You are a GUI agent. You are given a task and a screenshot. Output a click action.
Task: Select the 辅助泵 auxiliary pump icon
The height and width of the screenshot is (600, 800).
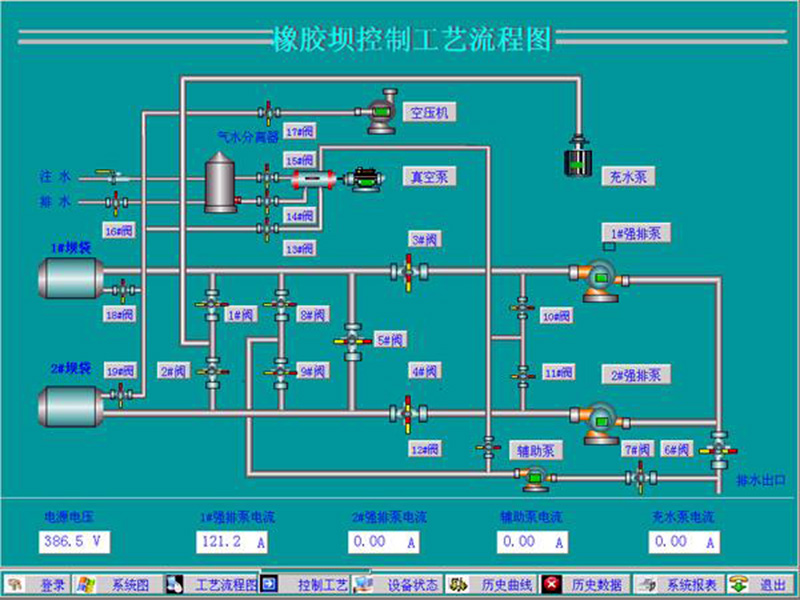[536, 478]
